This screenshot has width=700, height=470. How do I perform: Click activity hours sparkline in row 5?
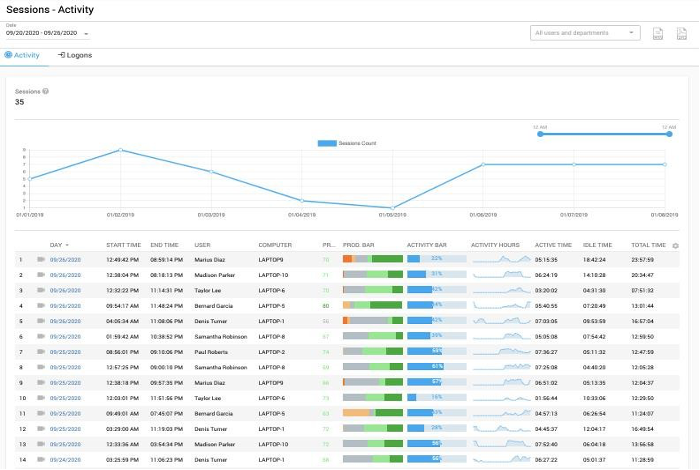[x=501, y=321]
